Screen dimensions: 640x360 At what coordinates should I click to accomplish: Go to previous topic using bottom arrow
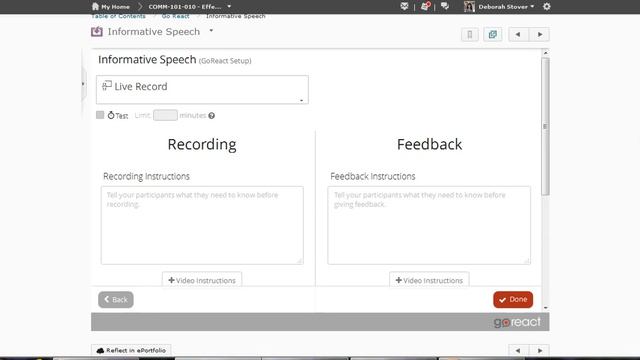518,350
